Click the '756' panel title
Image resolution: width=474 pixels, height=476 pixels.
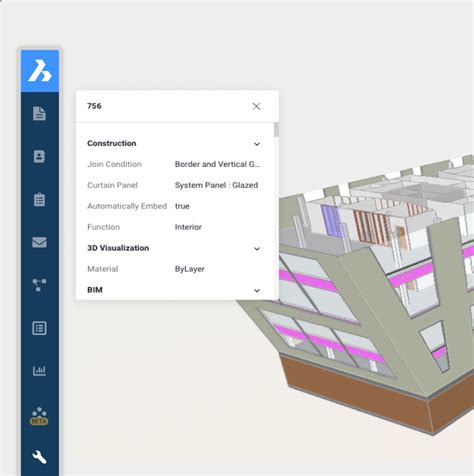[x=94, y=106]
